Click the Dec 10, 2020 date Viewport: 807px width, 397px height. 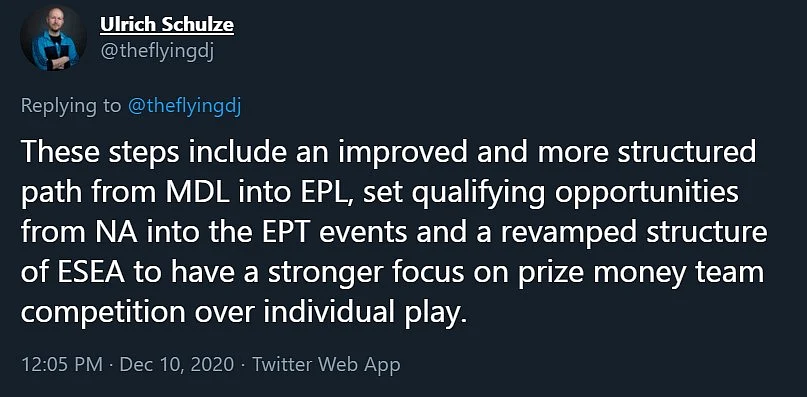point(177,365)
